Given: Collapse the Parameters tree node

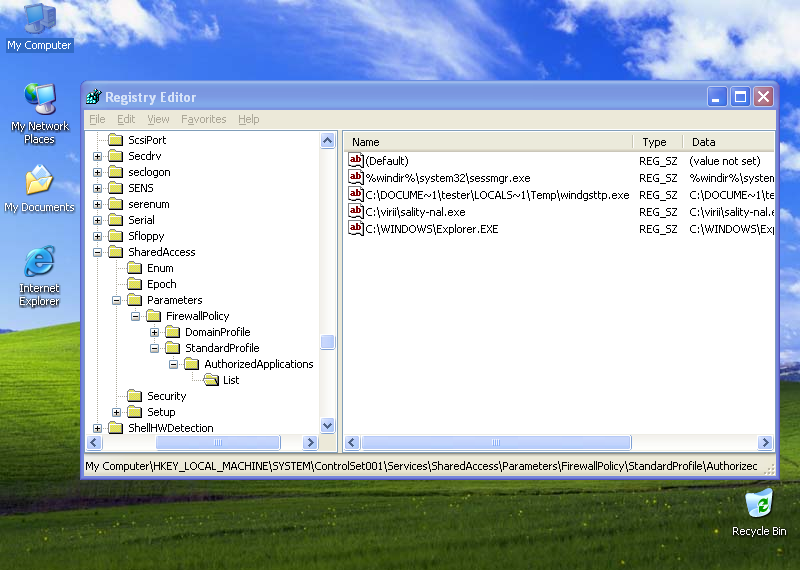Looking at the screenshot, I should 116,300.
